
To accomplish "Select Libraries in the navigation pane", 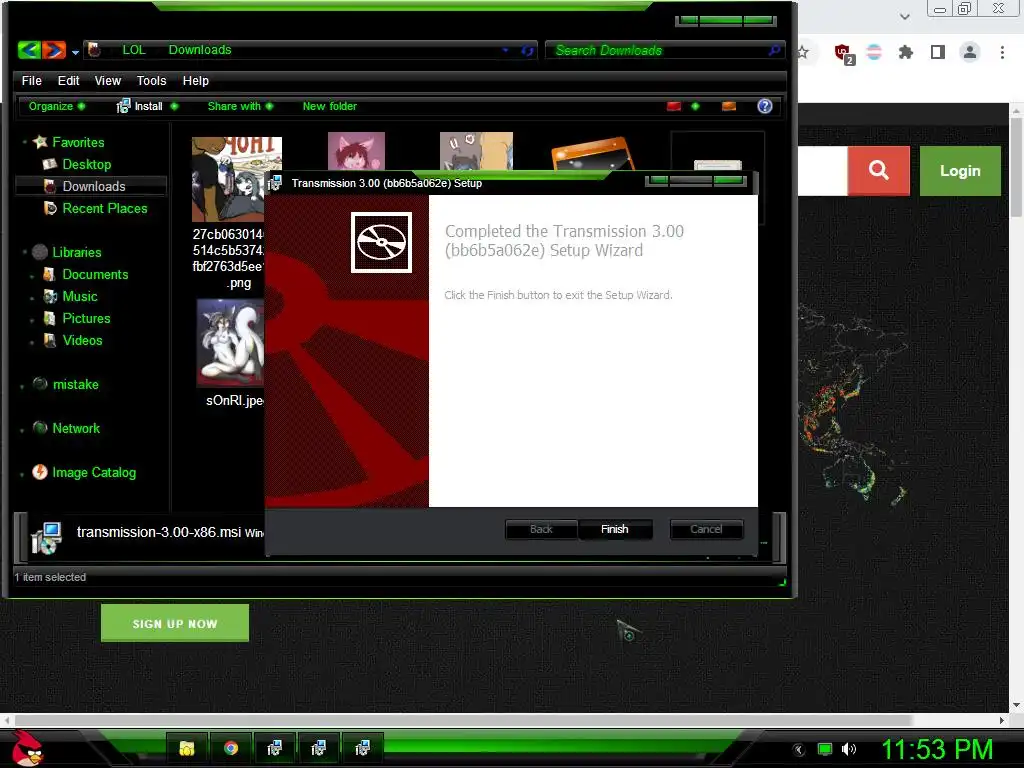I will pos(76,252).
